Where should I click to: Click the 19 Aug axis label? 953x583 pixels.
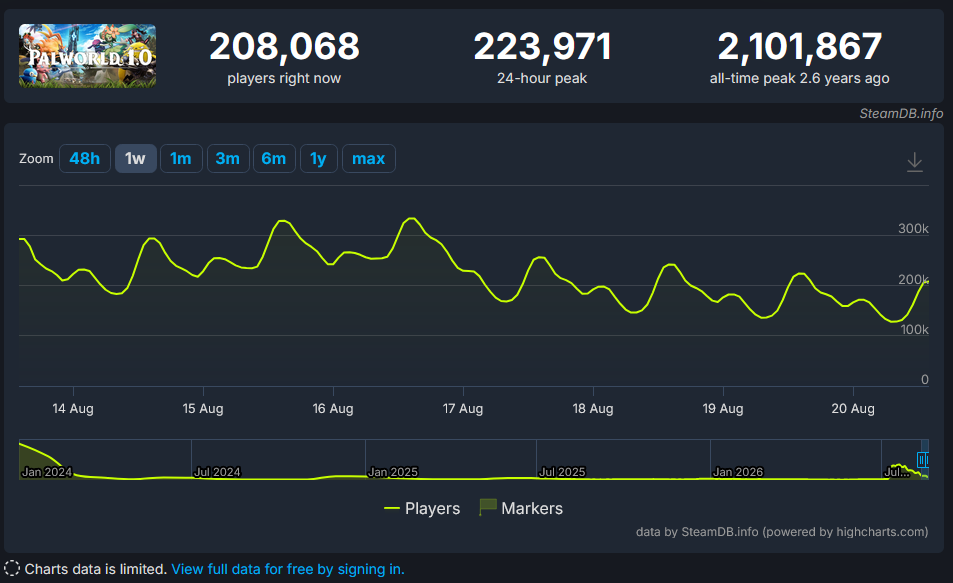[x=723, y=409]
